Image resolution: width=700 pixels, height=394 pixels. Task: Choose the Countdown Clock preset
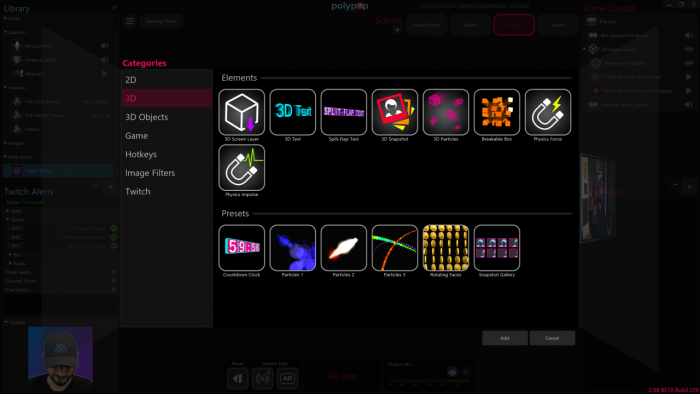click(242, 248)
